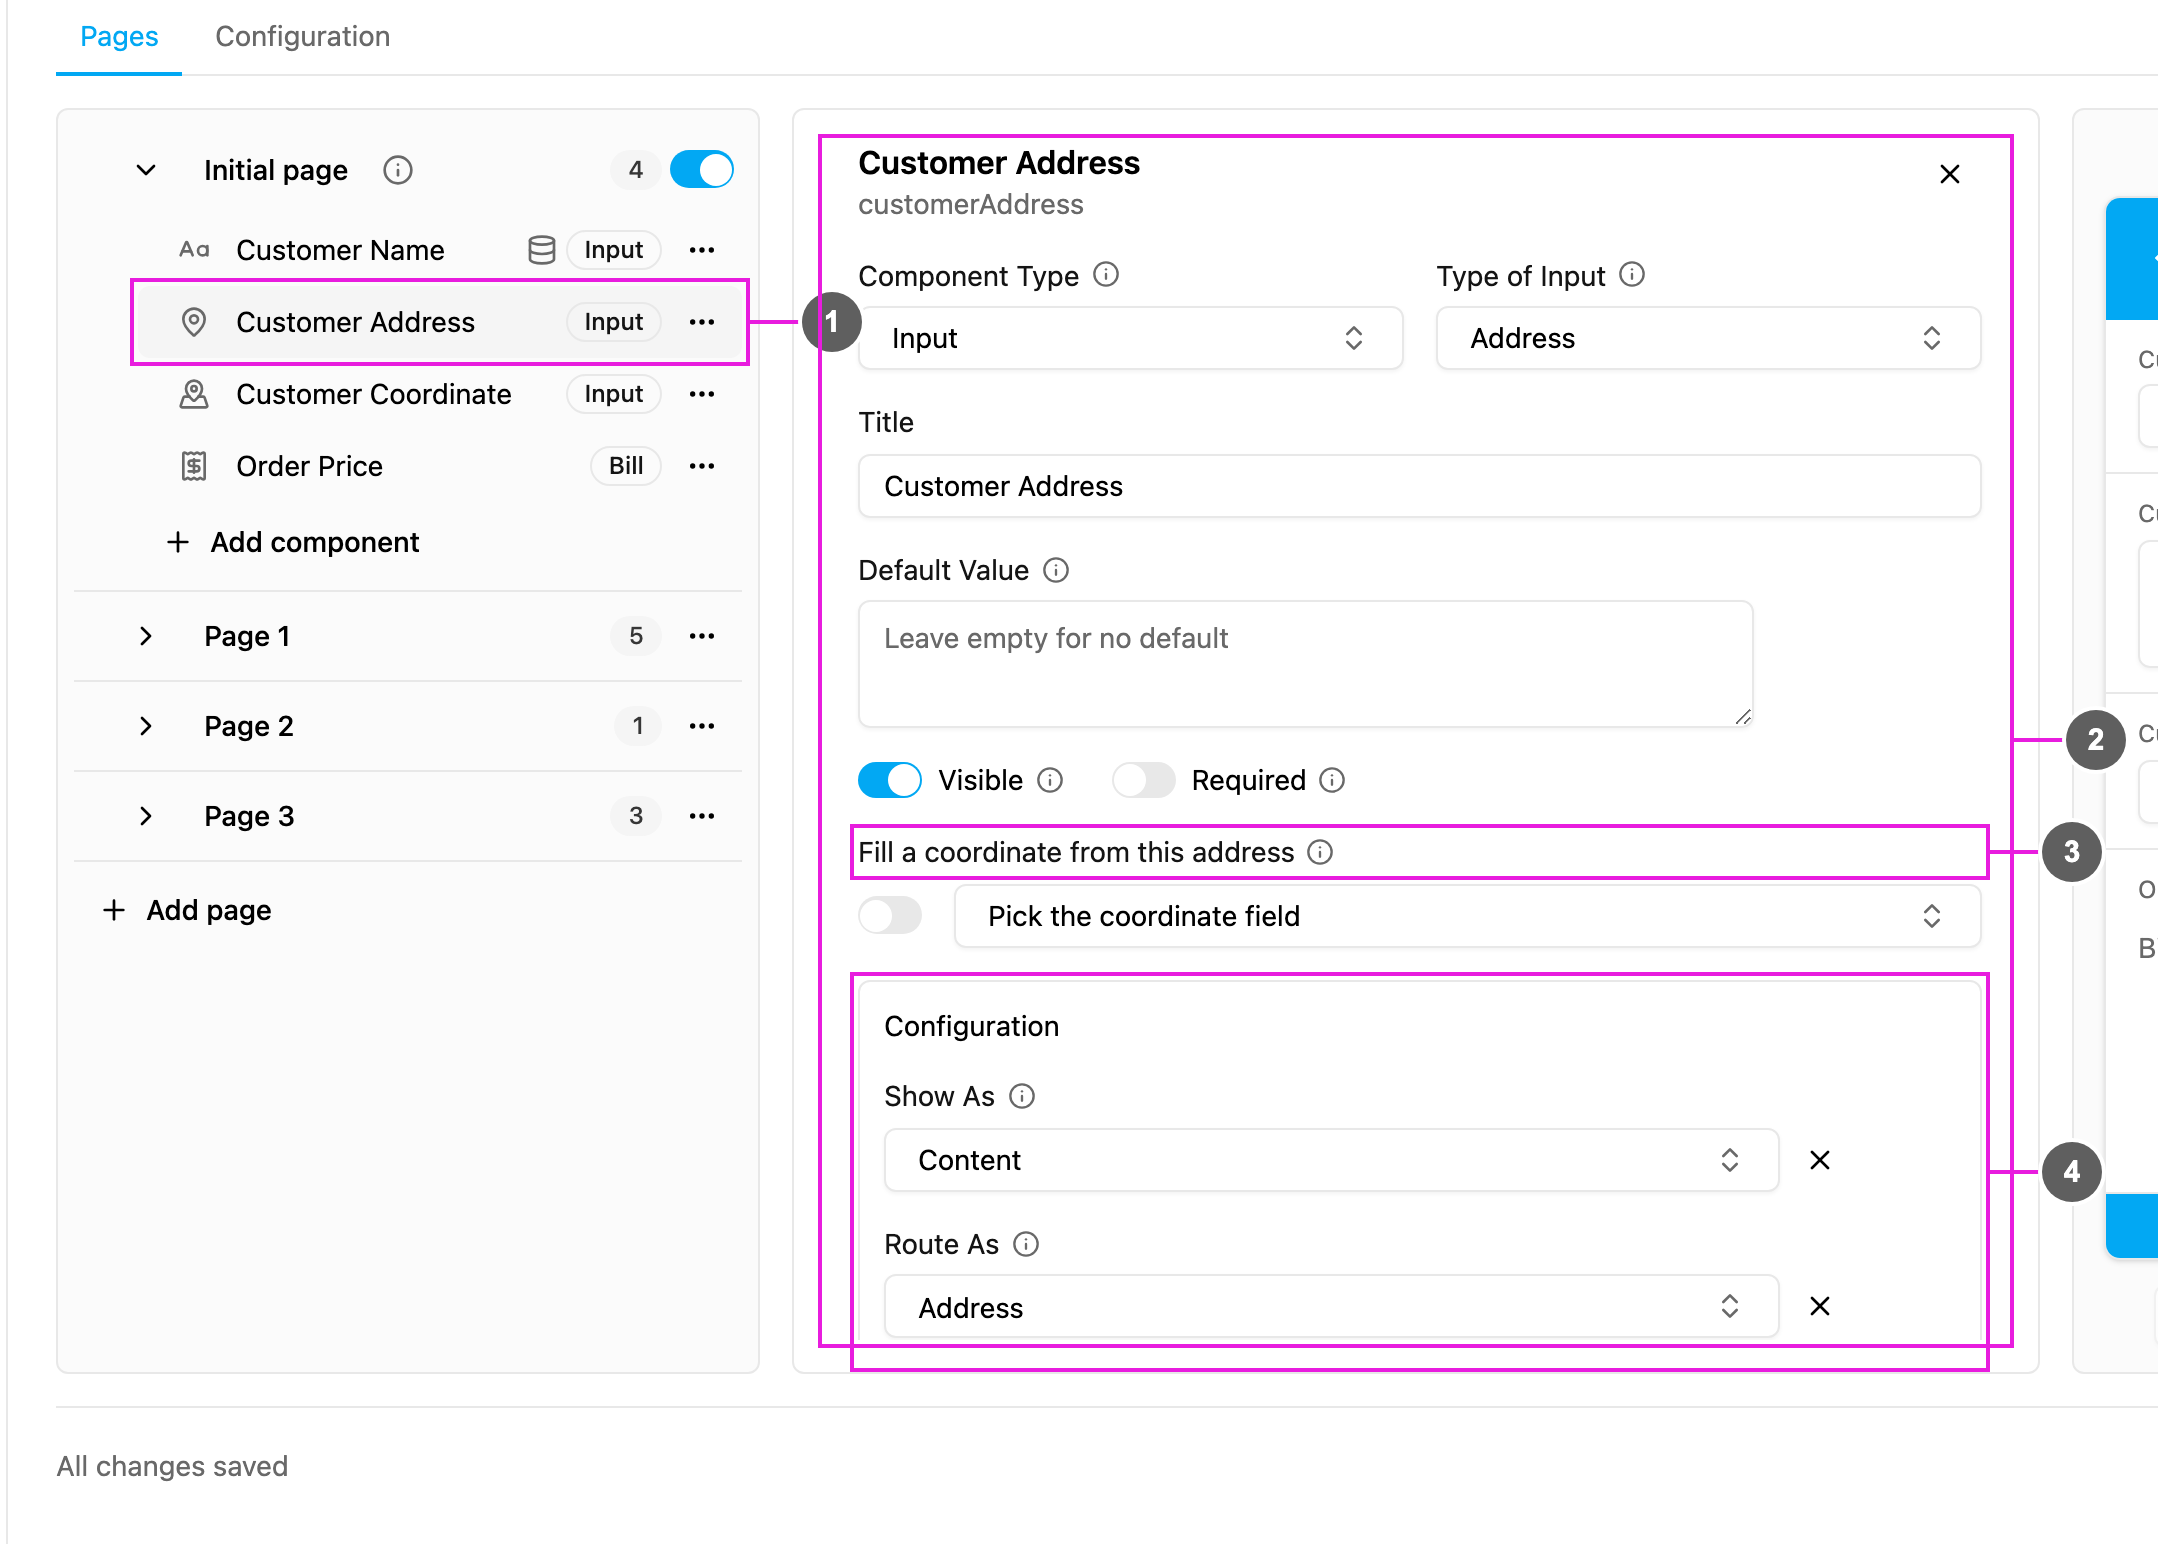Open more options for Customer Address
The height and width of the screenshot is (1544, 2158).
(x=702, y=322)
